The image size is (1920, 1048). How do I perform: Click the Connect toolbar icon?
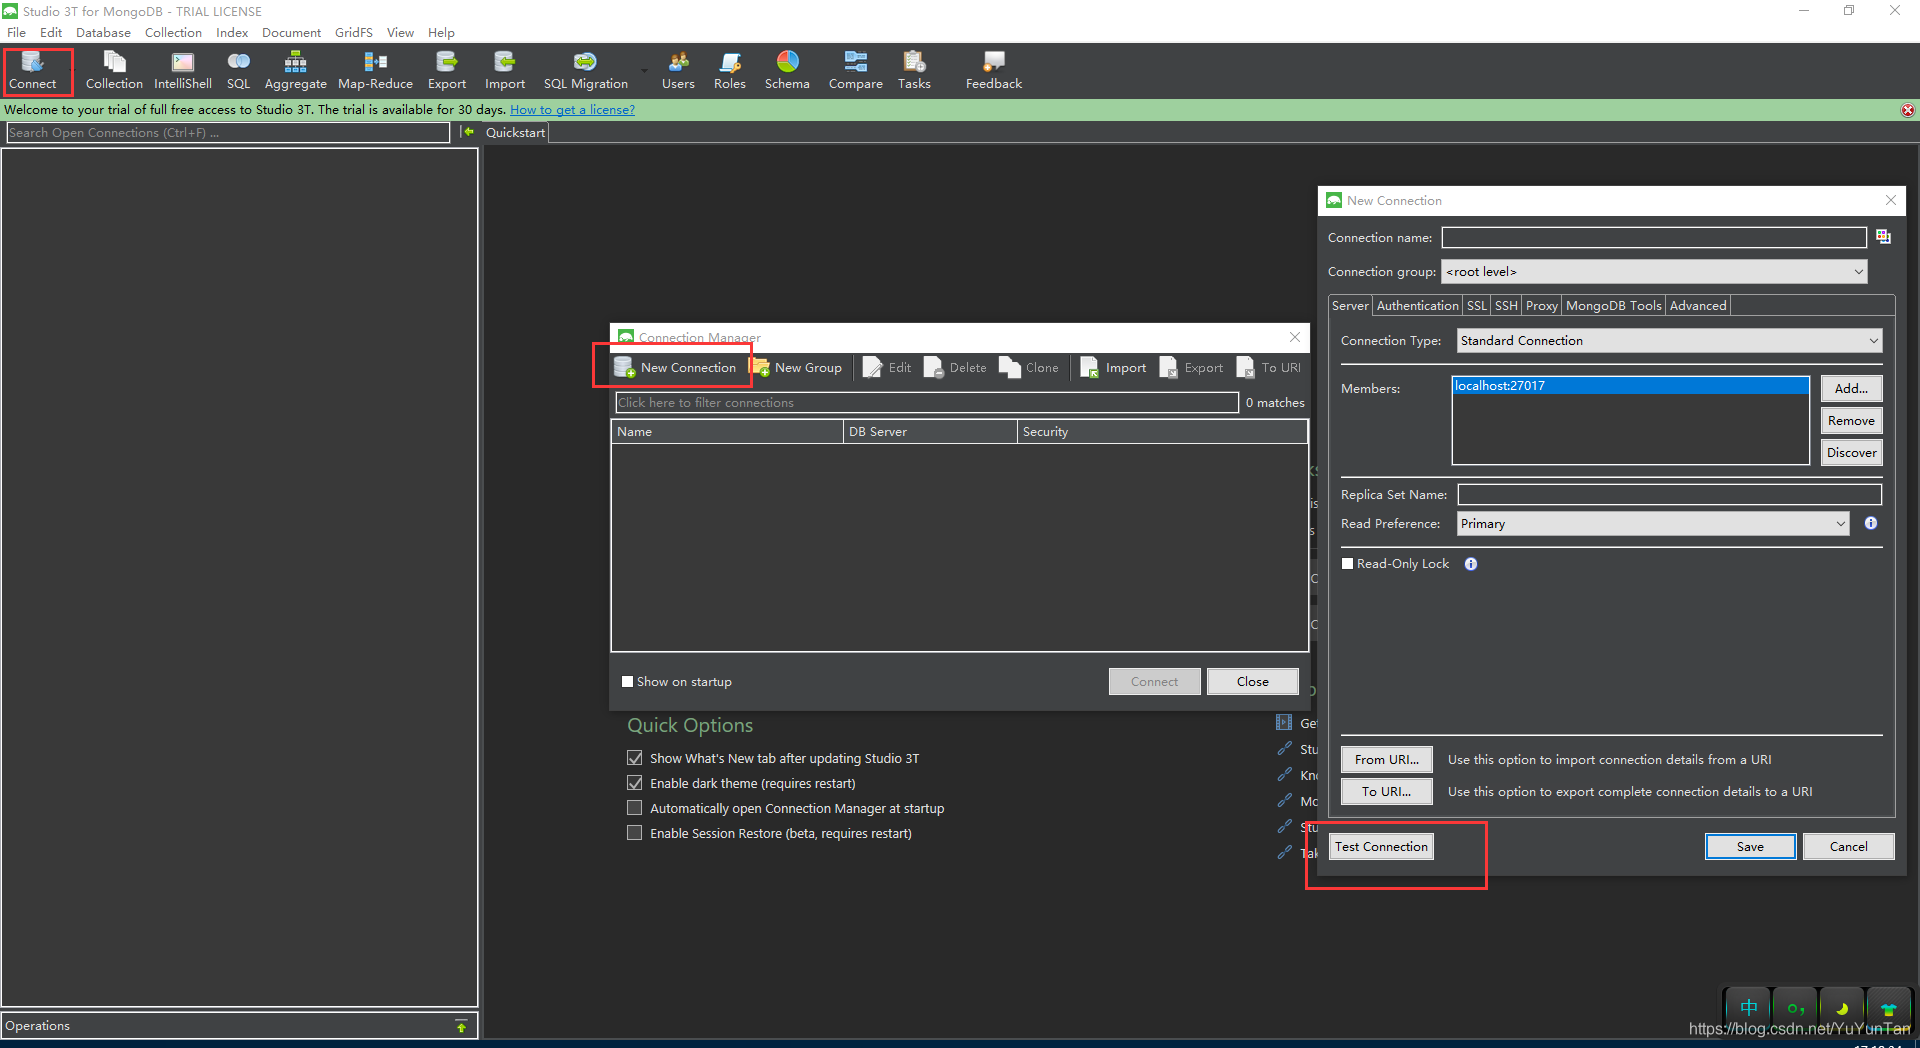tap(33, 70)
